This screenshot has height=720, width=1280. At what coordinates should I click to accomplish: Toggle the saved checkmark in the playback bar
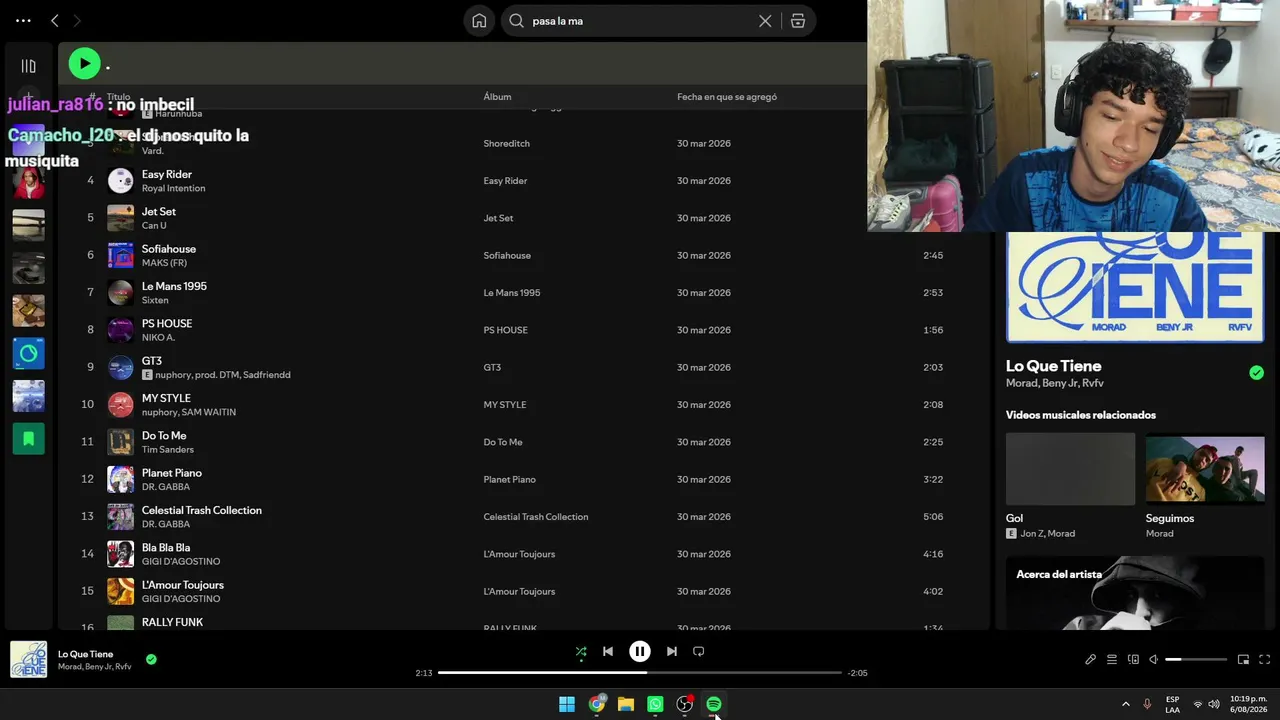(151, 660)
